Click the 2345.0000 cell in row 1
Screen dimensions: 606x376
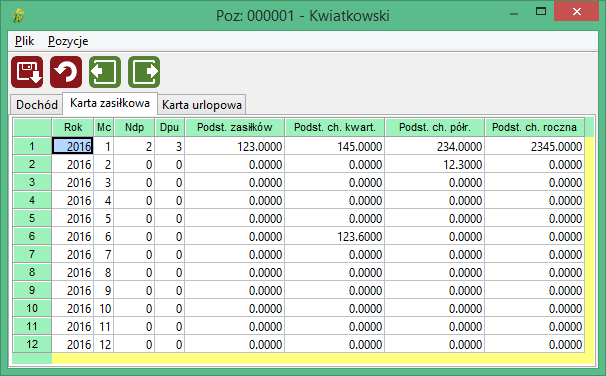click(535, 146)
